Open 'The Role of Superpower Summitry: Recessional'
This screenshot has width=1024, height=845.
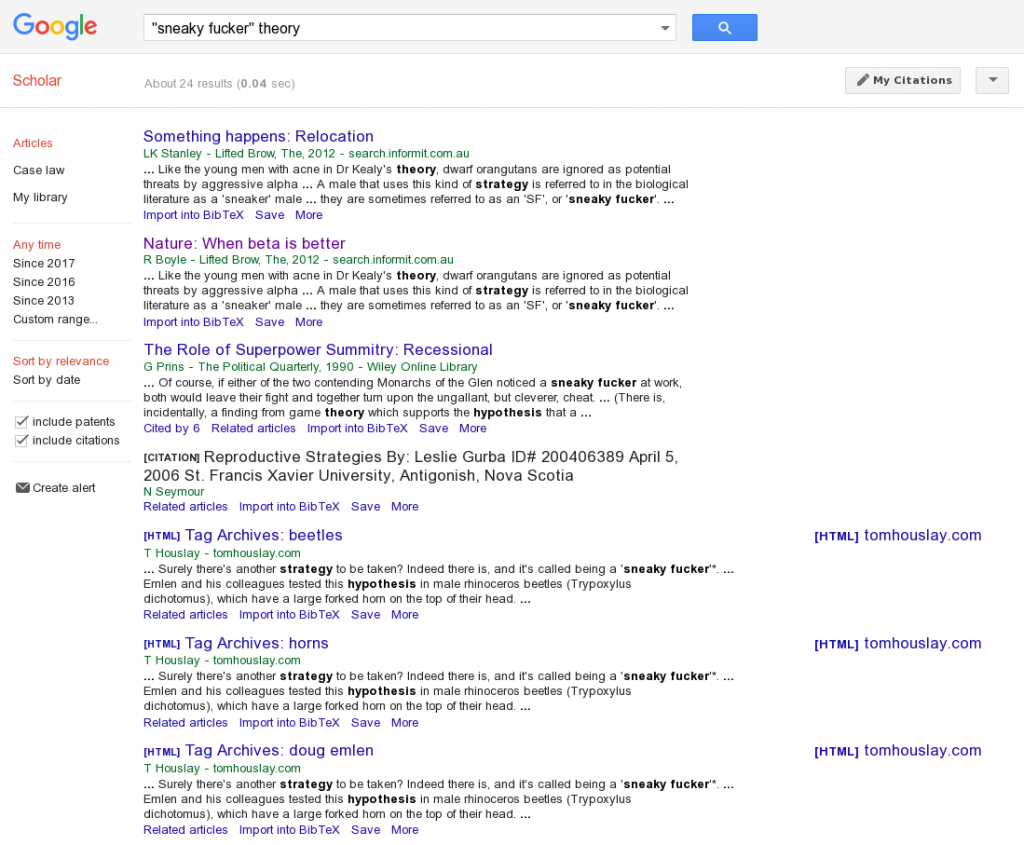point(318,350)
